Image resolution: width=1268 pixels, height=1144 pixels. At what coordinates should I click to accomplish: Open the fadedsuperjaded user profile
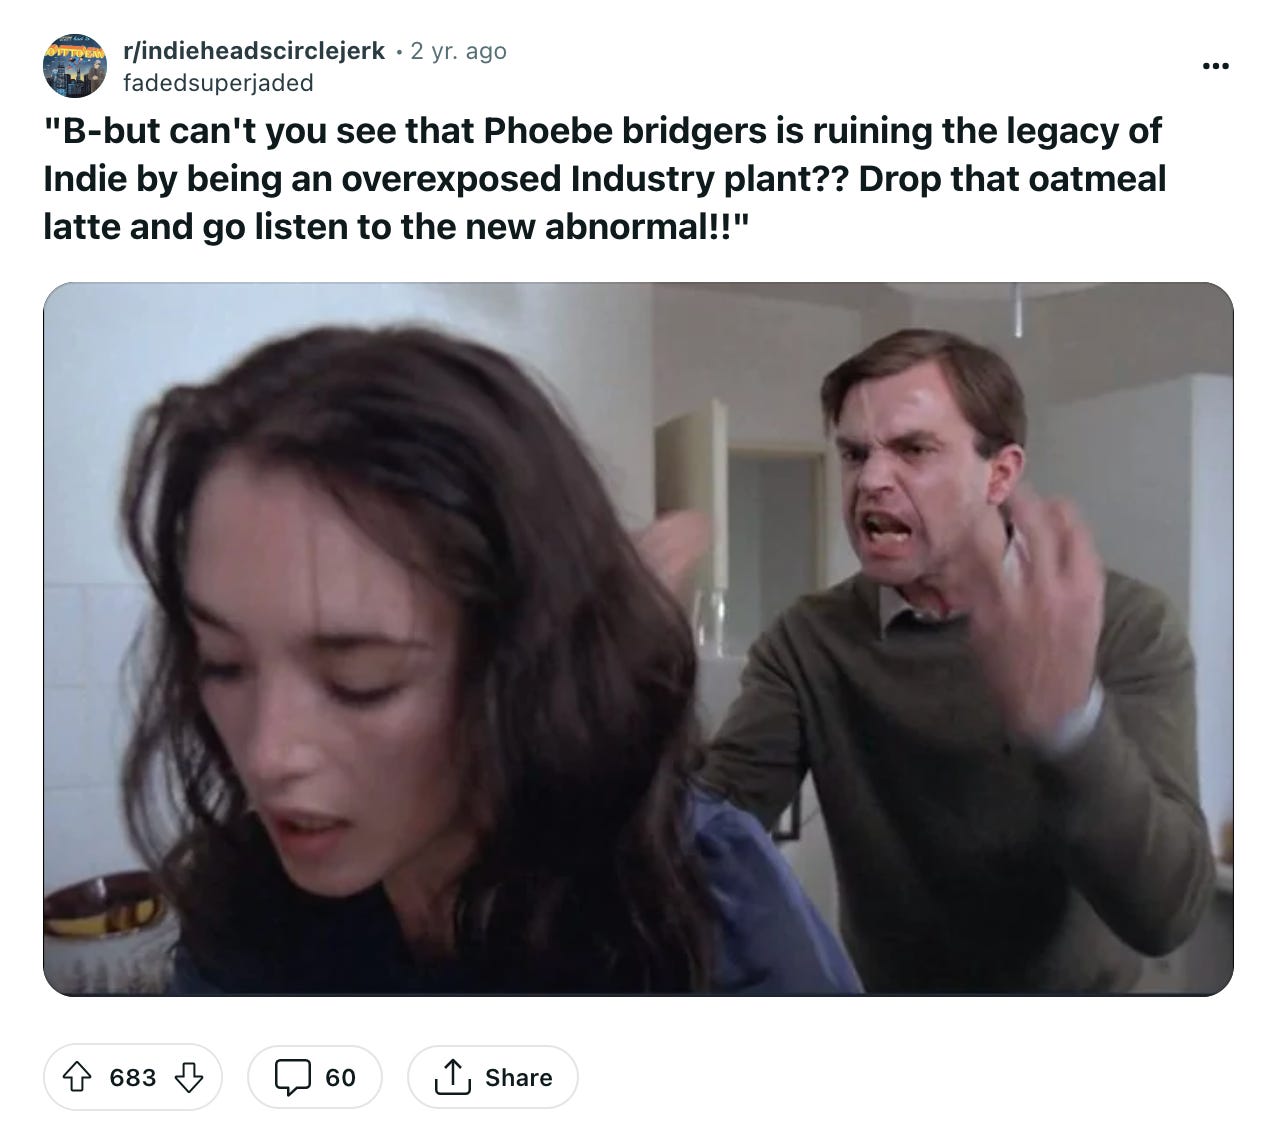pyautogui.click(x=218, y=83)
